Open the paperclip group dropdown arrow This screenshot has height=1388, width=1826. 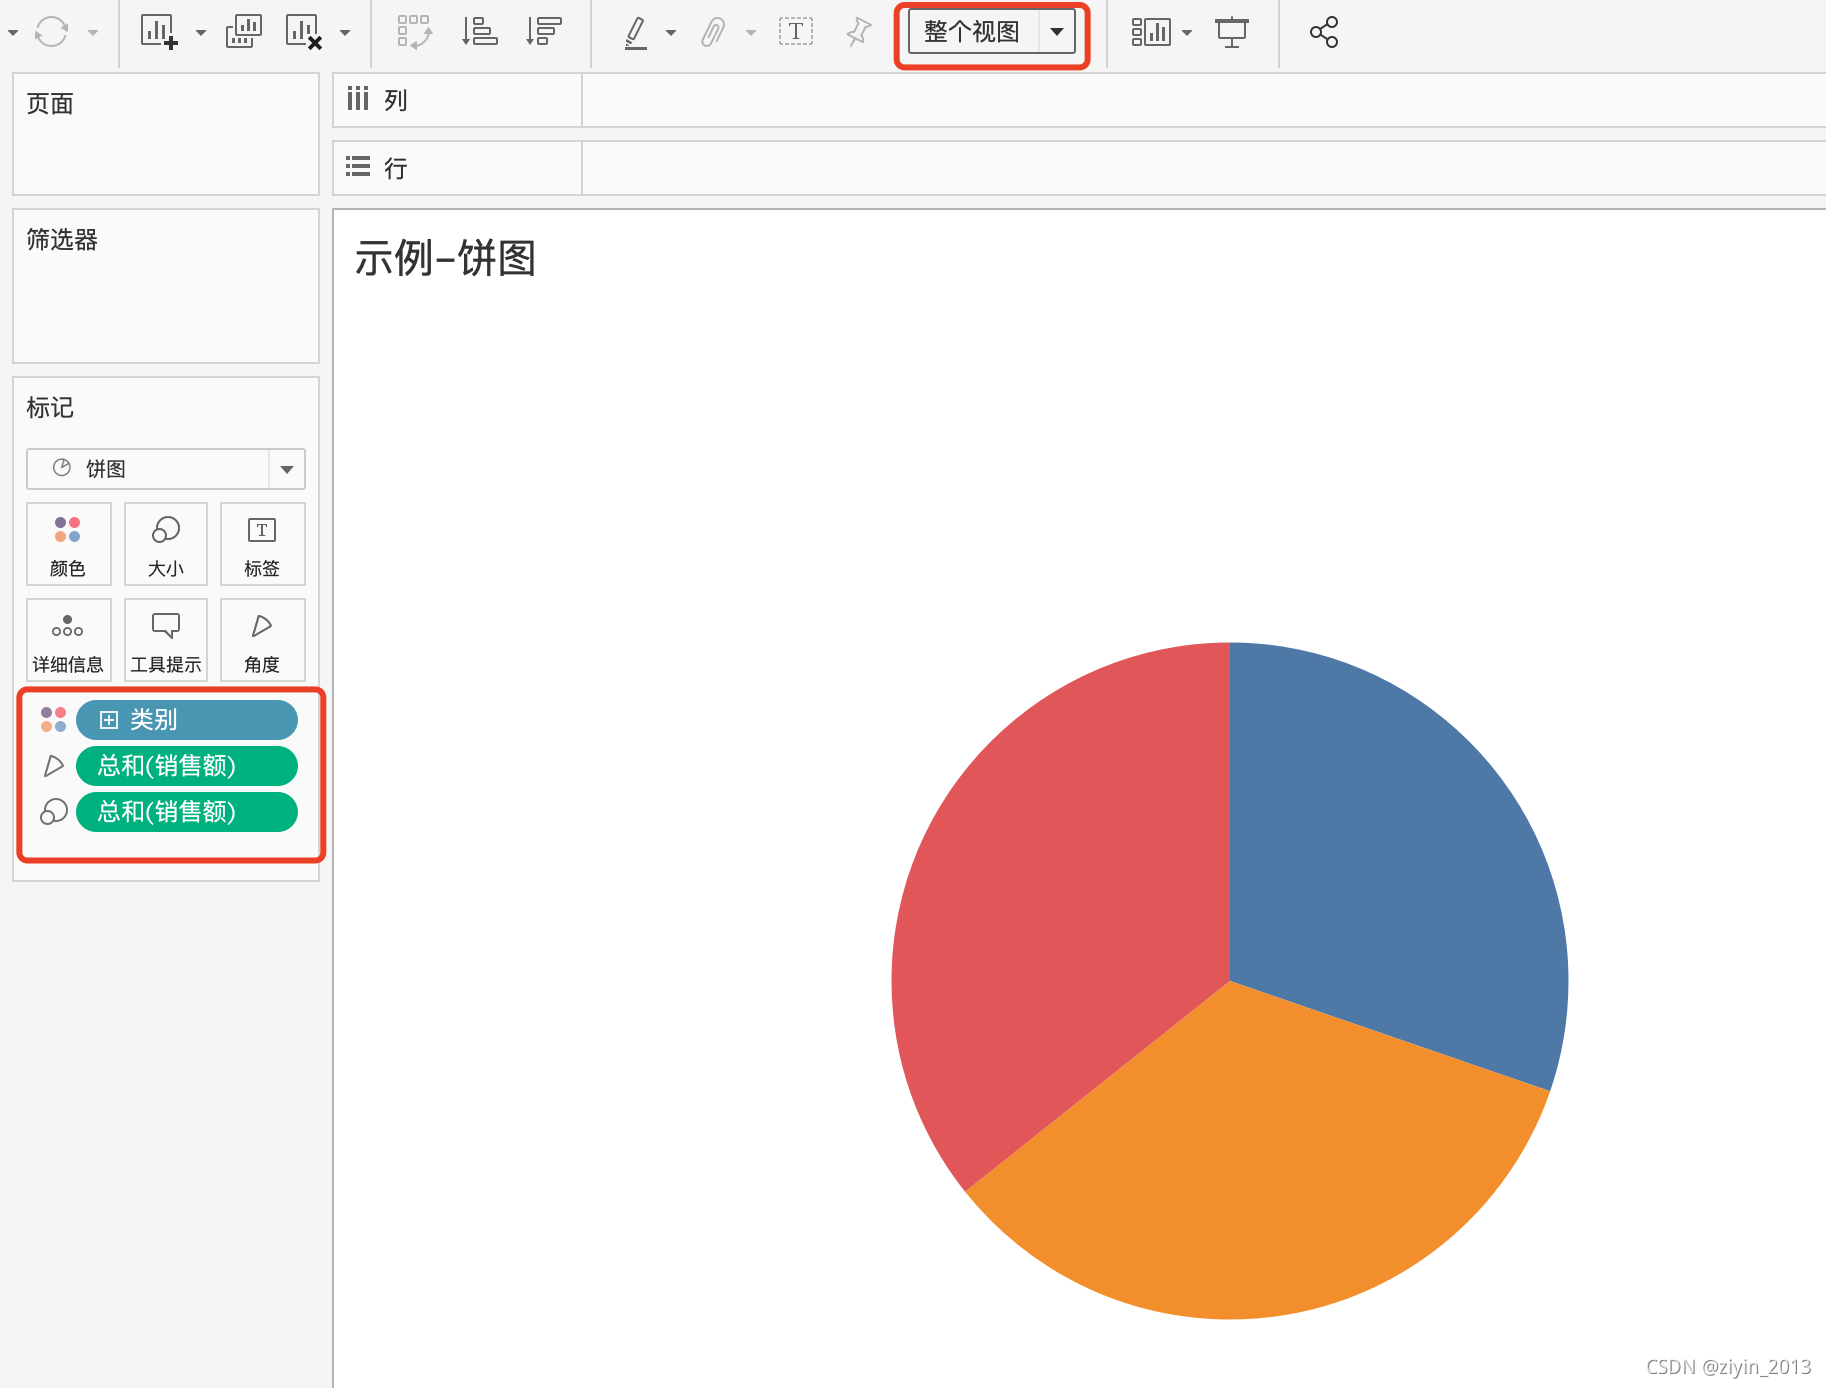pos(750,33)
